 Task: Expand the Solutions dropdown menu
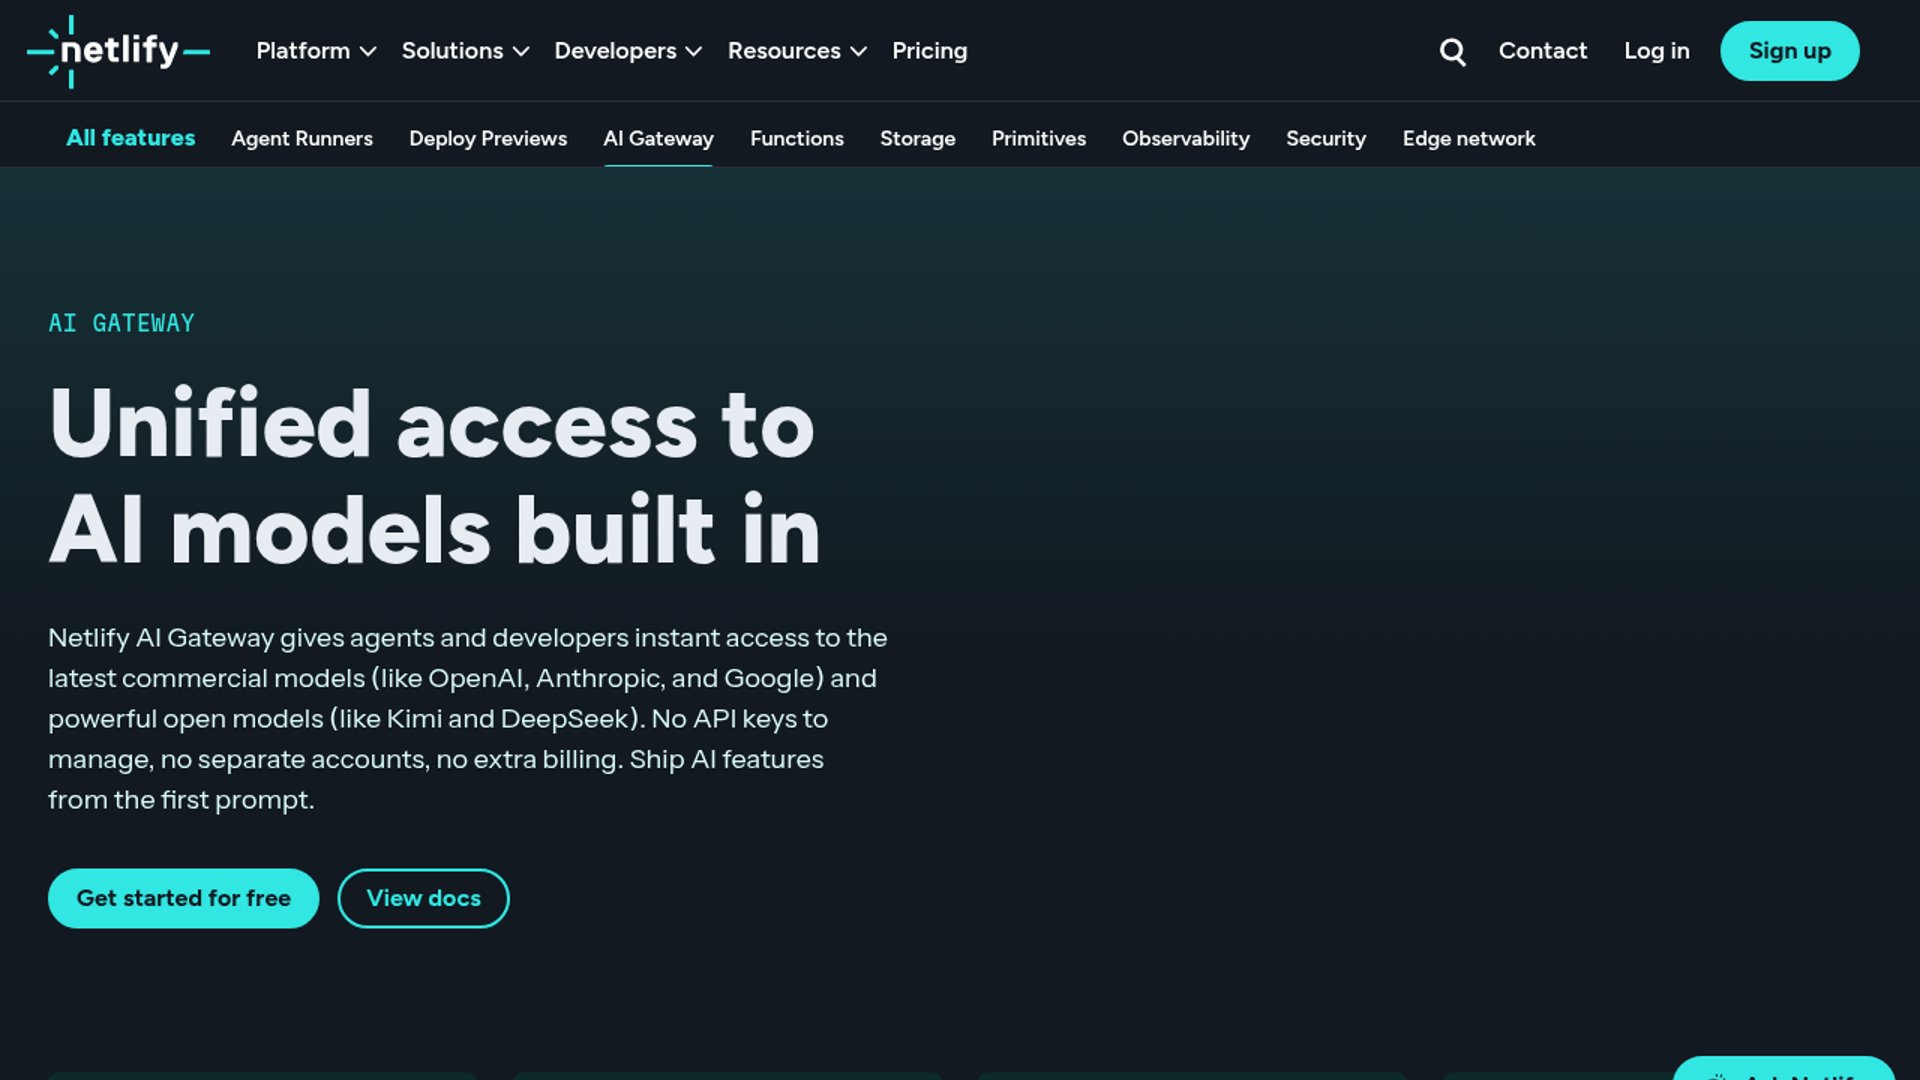465,51
